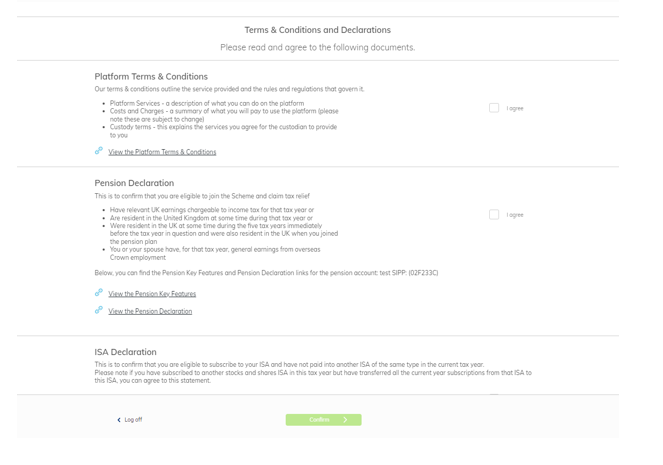663x465 pixels.
Task: Open View the Platform Terms & Conditions link
Action: click(162, 152)
